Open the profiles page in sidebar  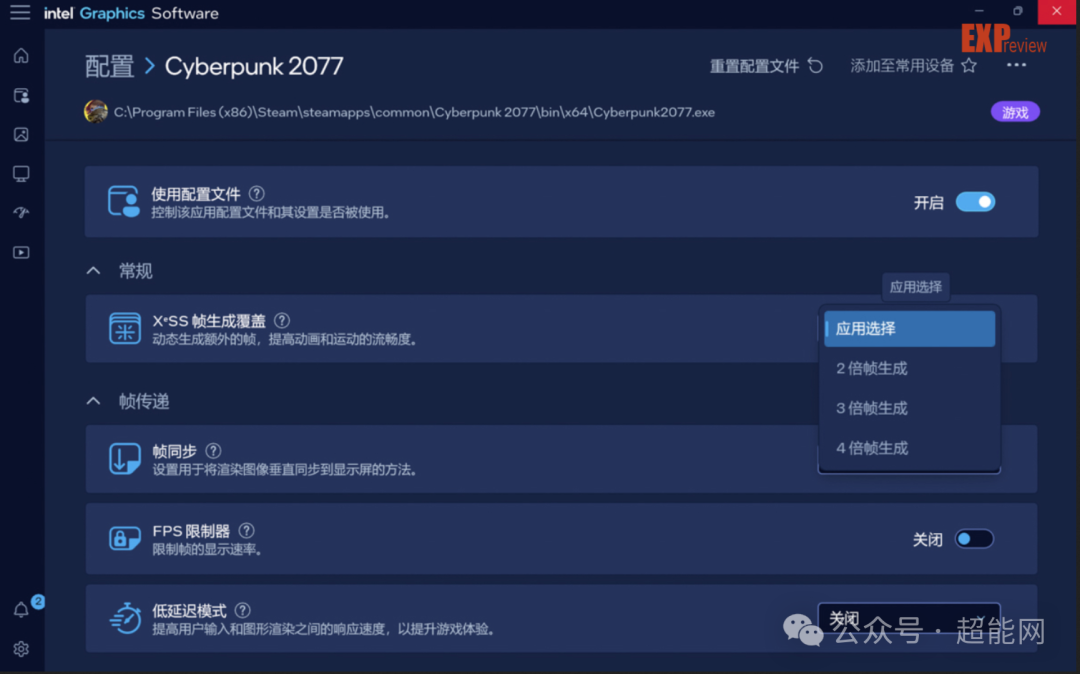(x=21, y=95)
